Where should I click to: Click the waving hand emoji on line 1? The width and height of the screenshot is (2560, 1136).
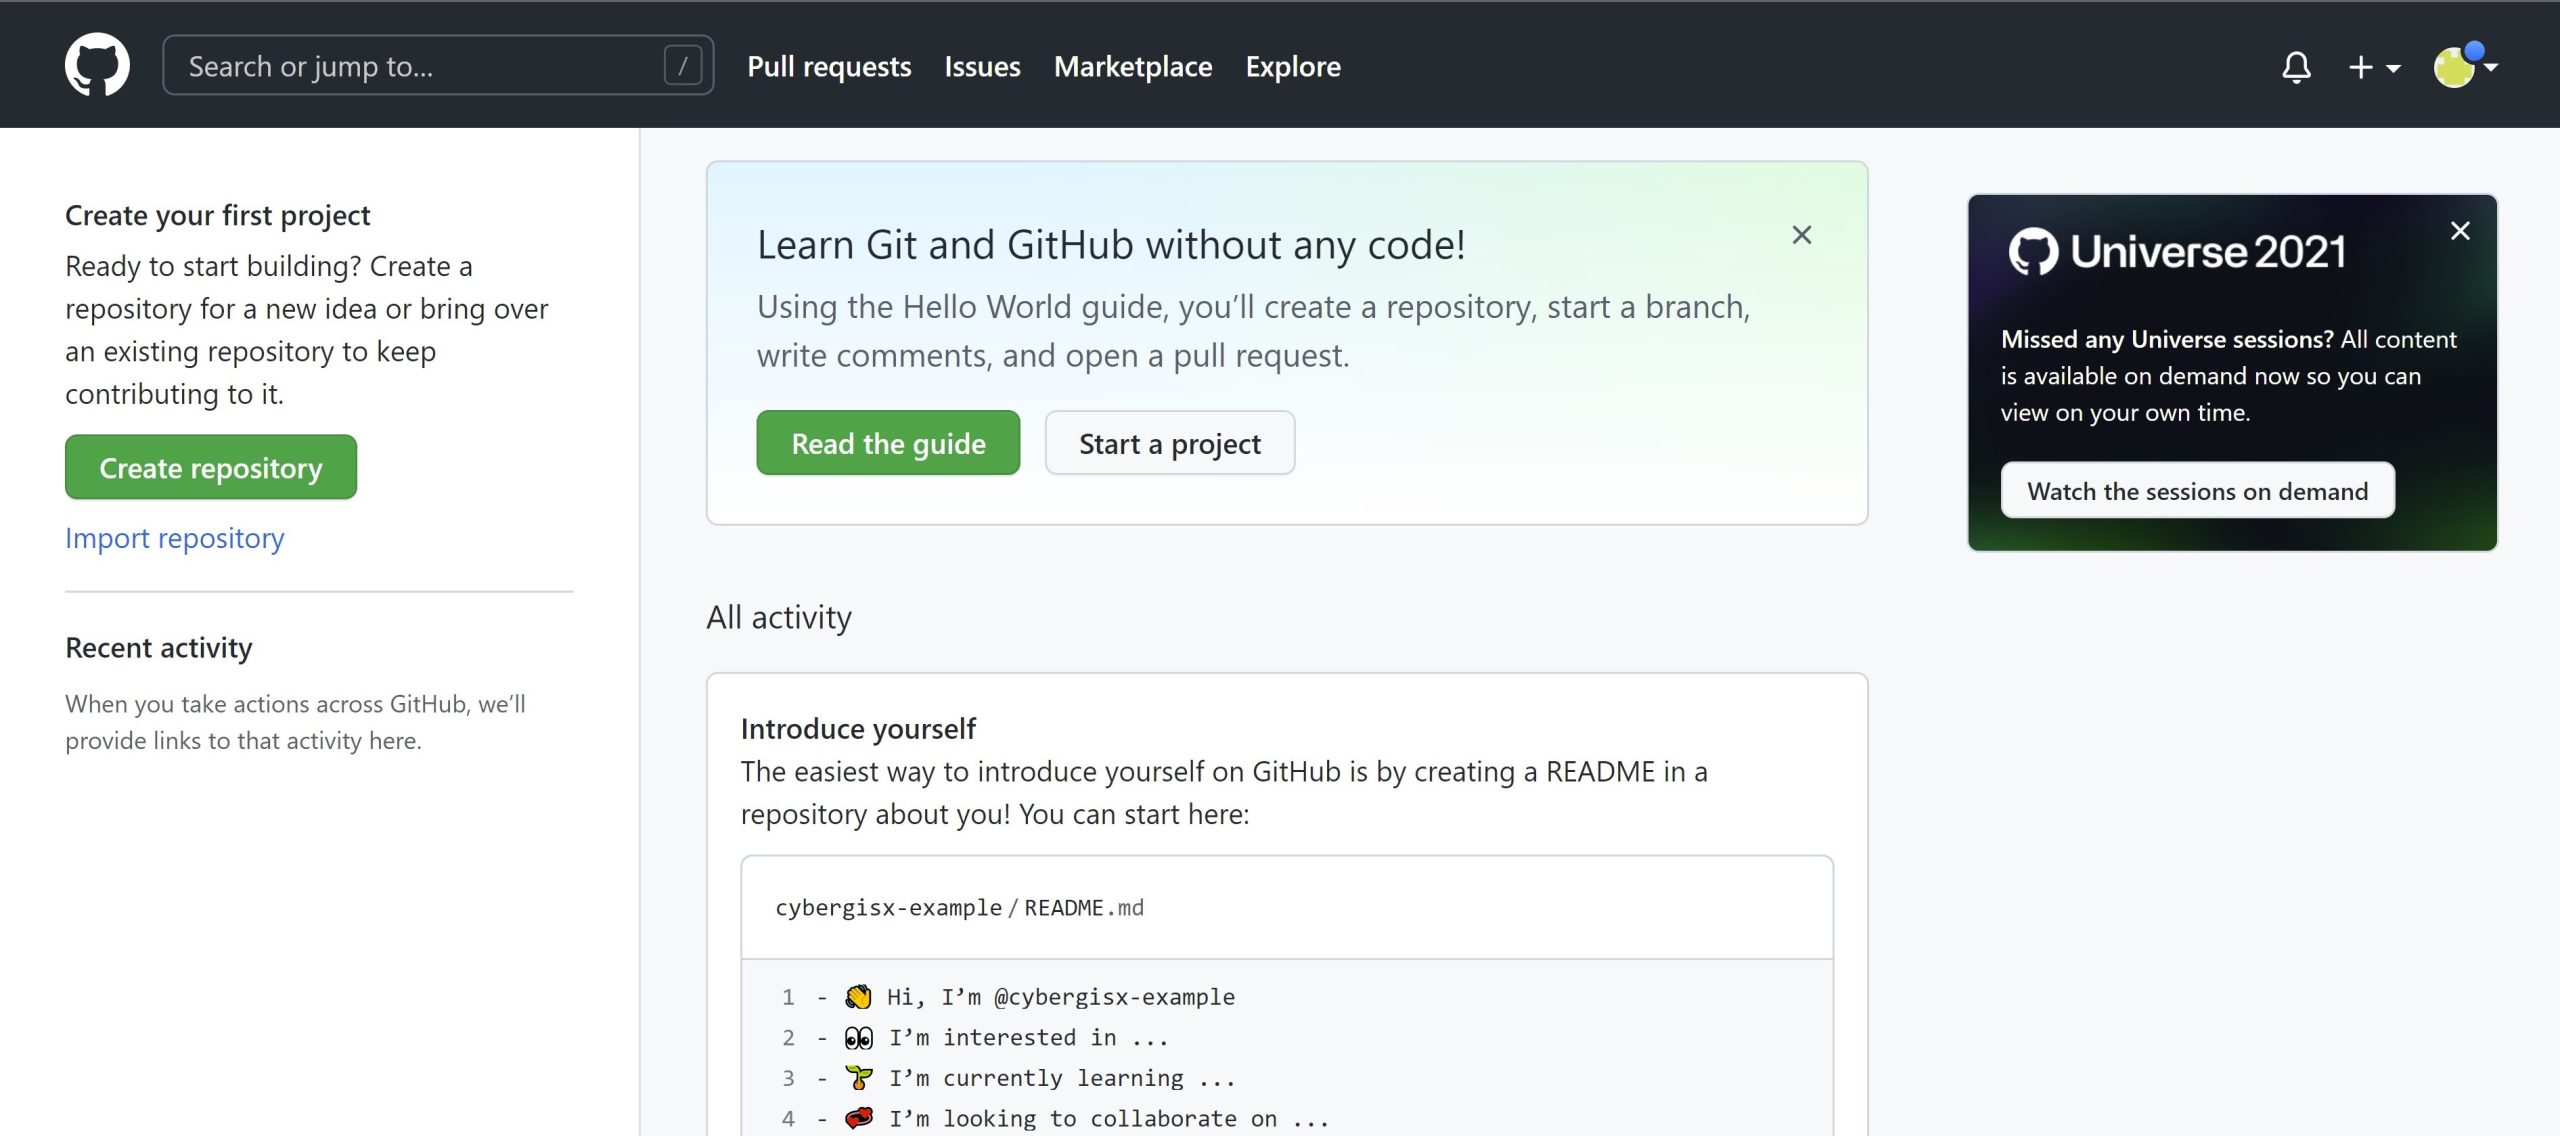coord(858,997)
